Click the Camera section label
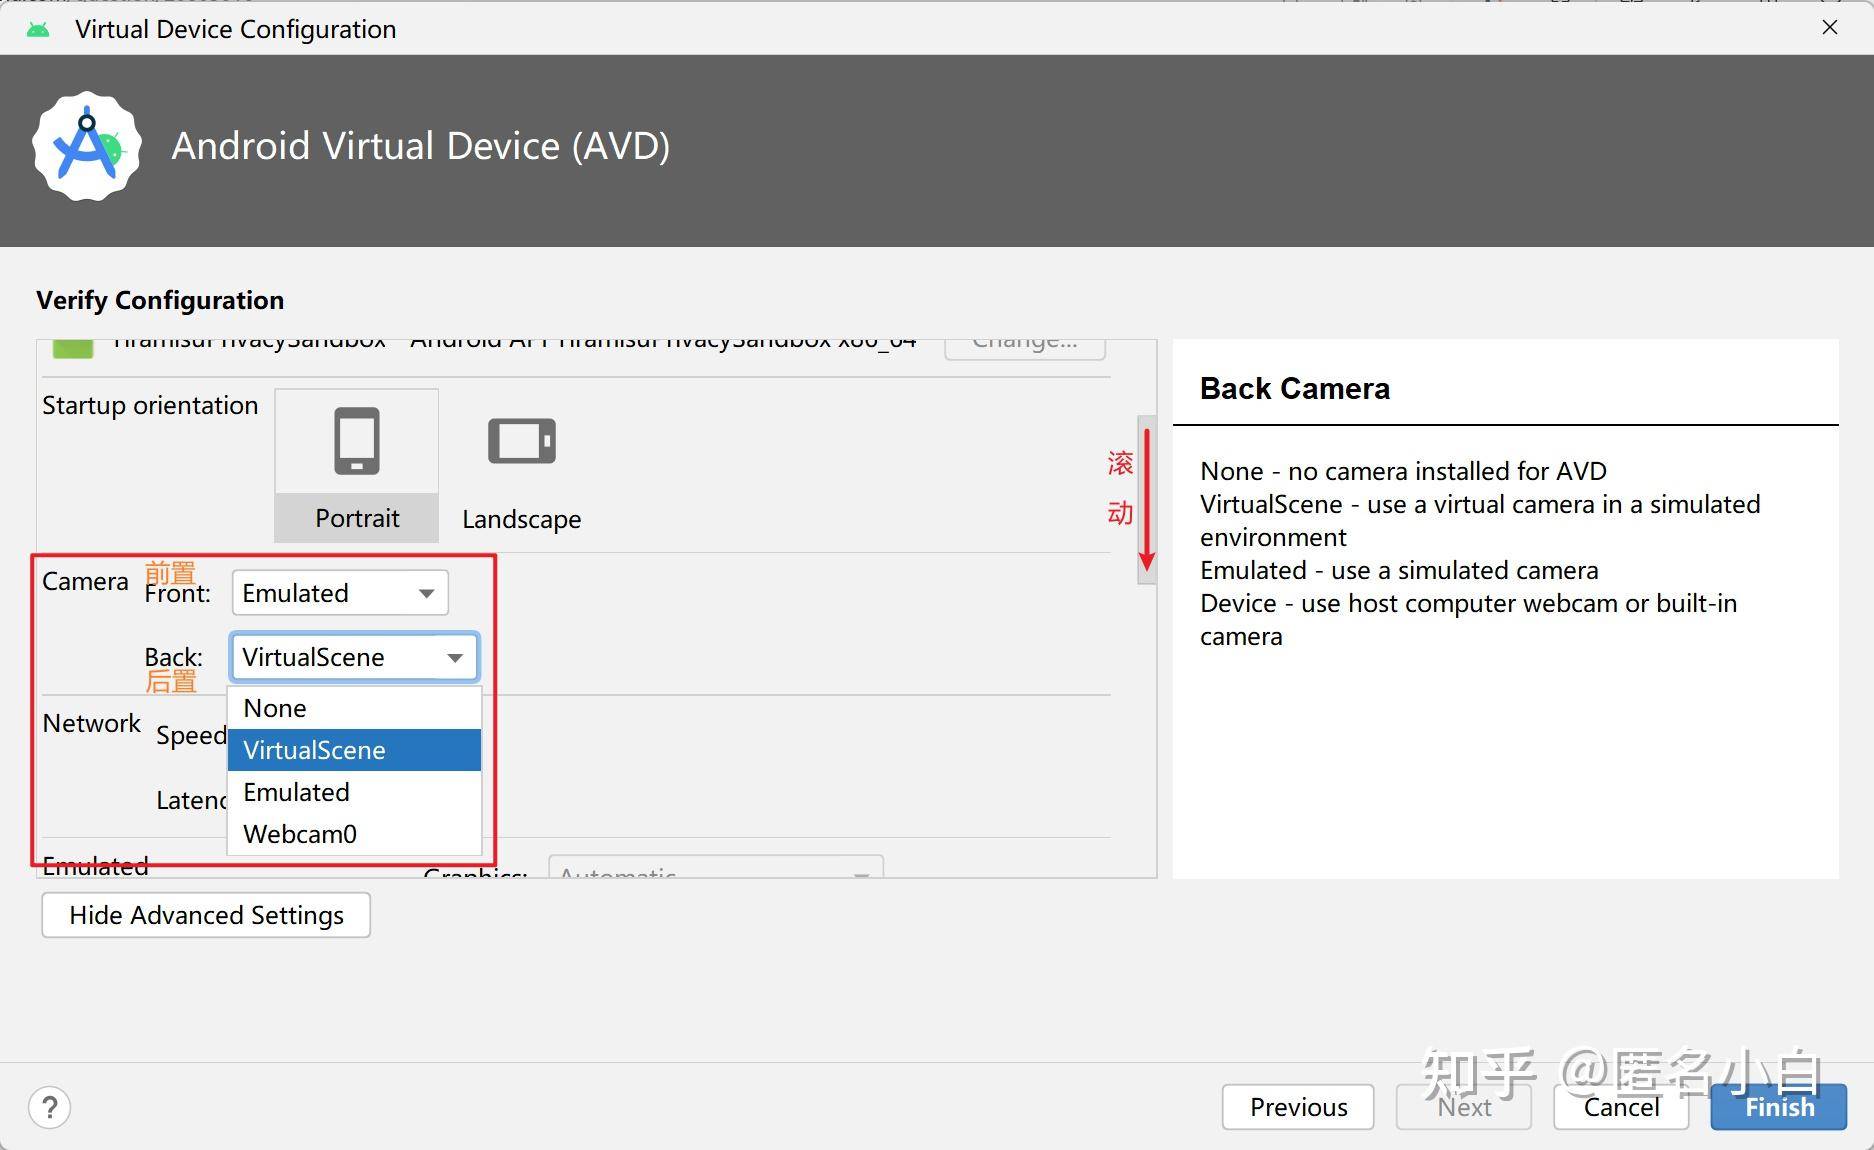The image size is (1874, 1150). pyautogui.click(x=85, y=581)
